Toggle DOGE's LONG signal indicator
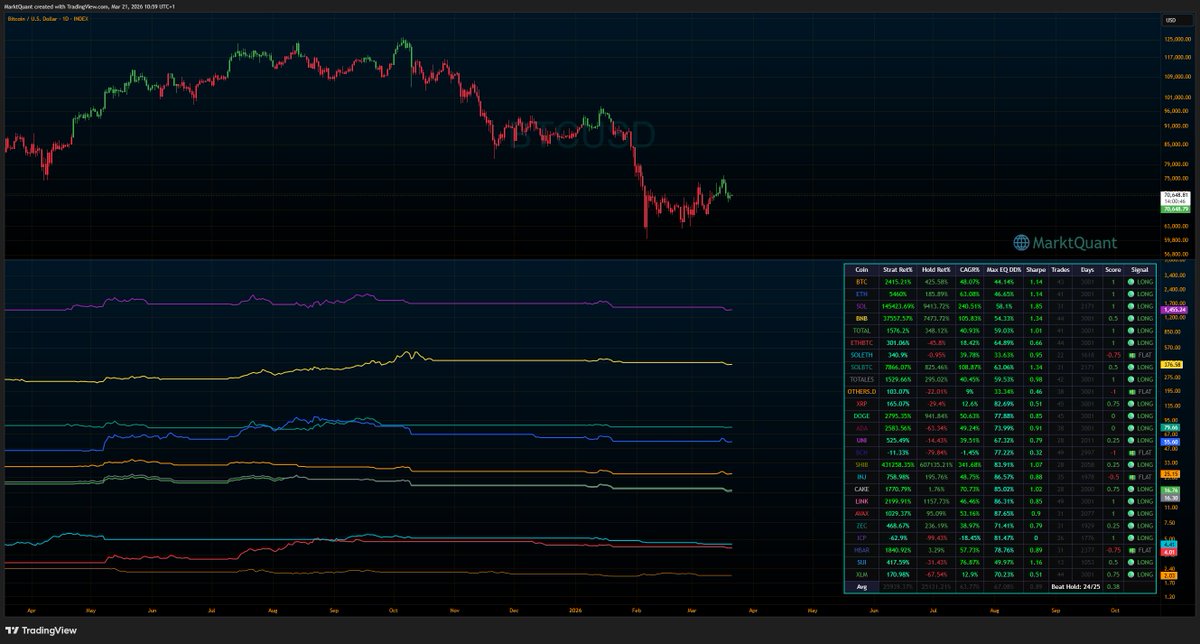 (1132, 417)
